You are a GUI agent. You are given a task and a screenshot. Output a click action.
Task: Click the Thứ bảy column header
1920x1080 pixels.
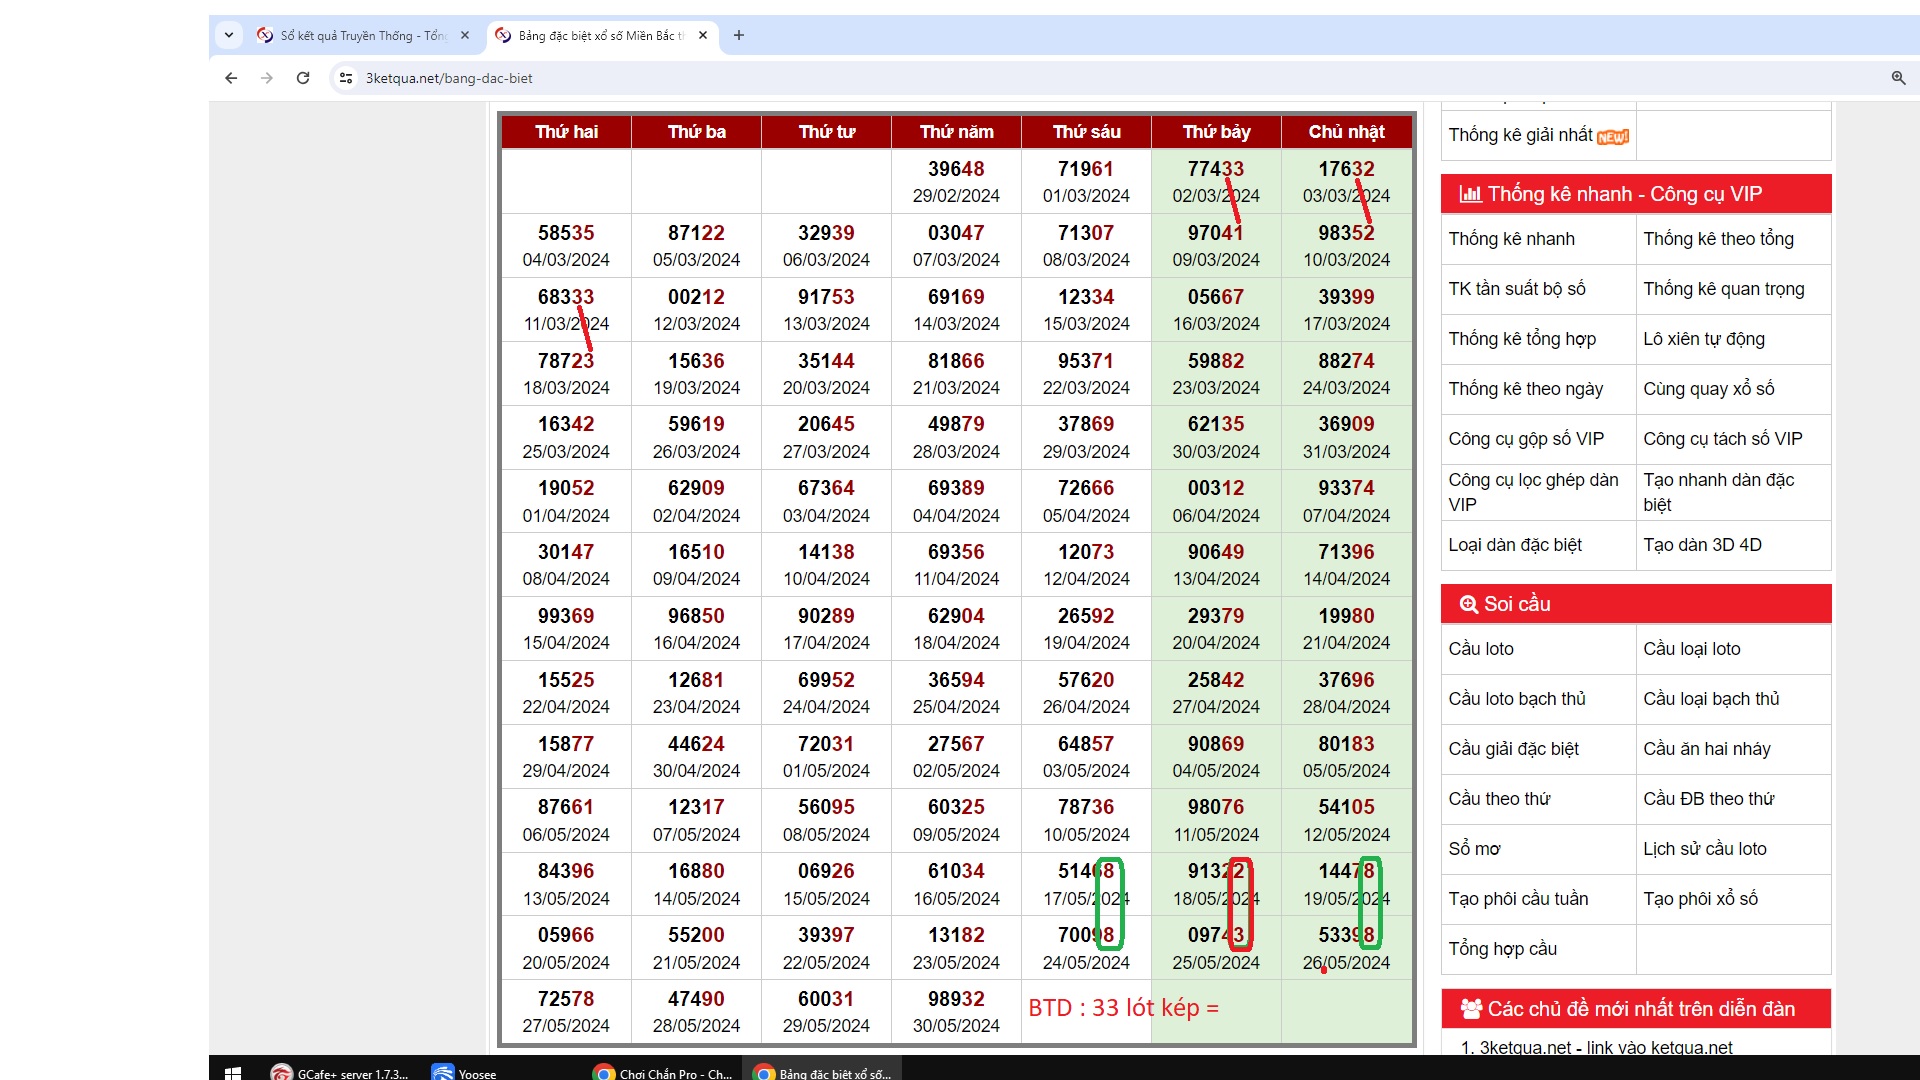pos(1216,132)
